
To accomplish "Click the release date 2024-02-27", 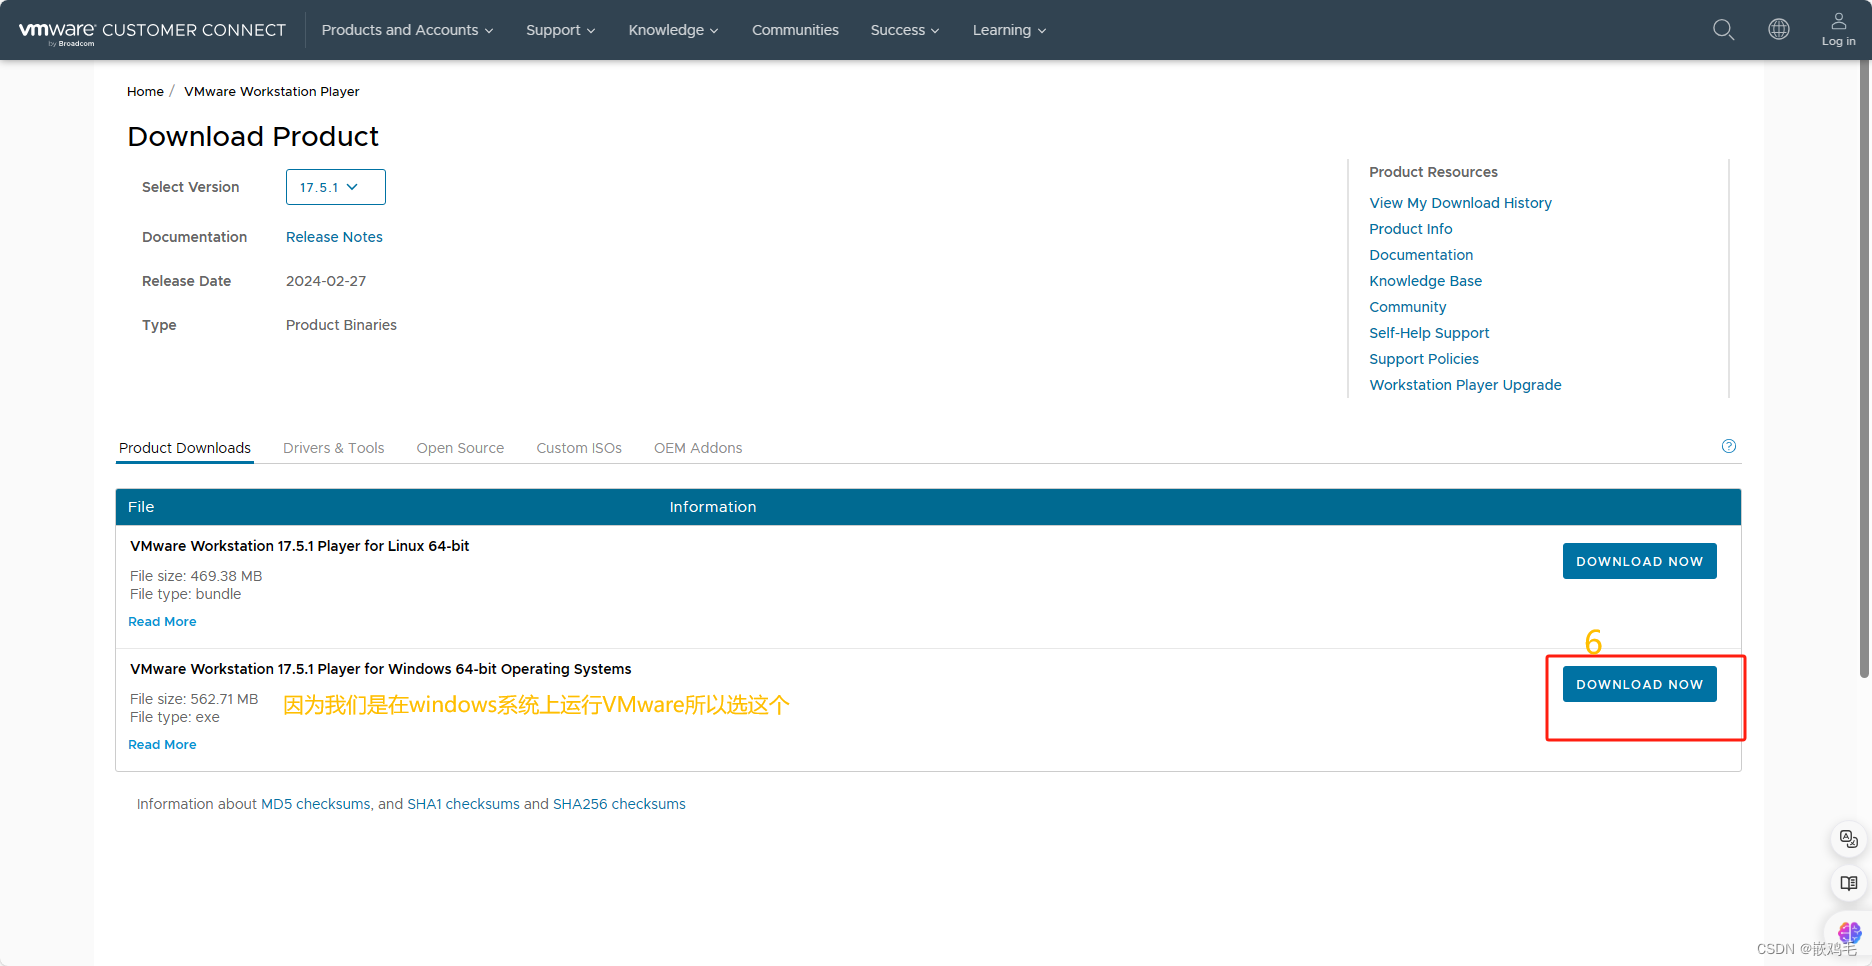I will pos(326,281).
